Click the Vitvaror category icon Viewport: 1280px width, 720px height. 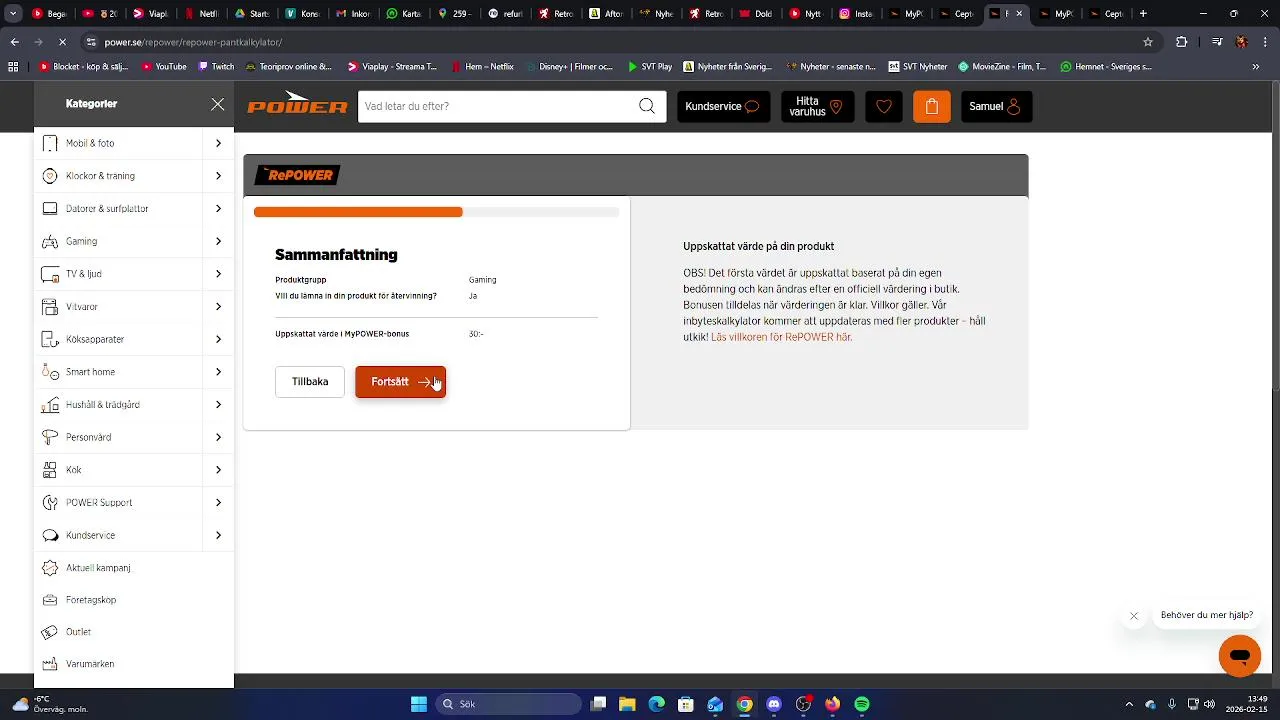50,307
